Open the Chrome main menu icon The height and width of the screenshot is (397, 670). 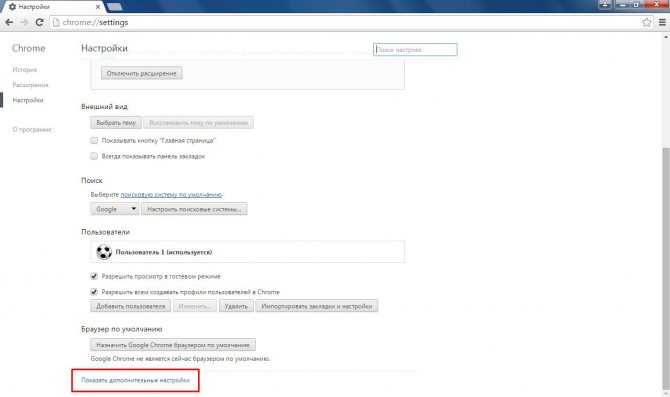click(662, 22)
